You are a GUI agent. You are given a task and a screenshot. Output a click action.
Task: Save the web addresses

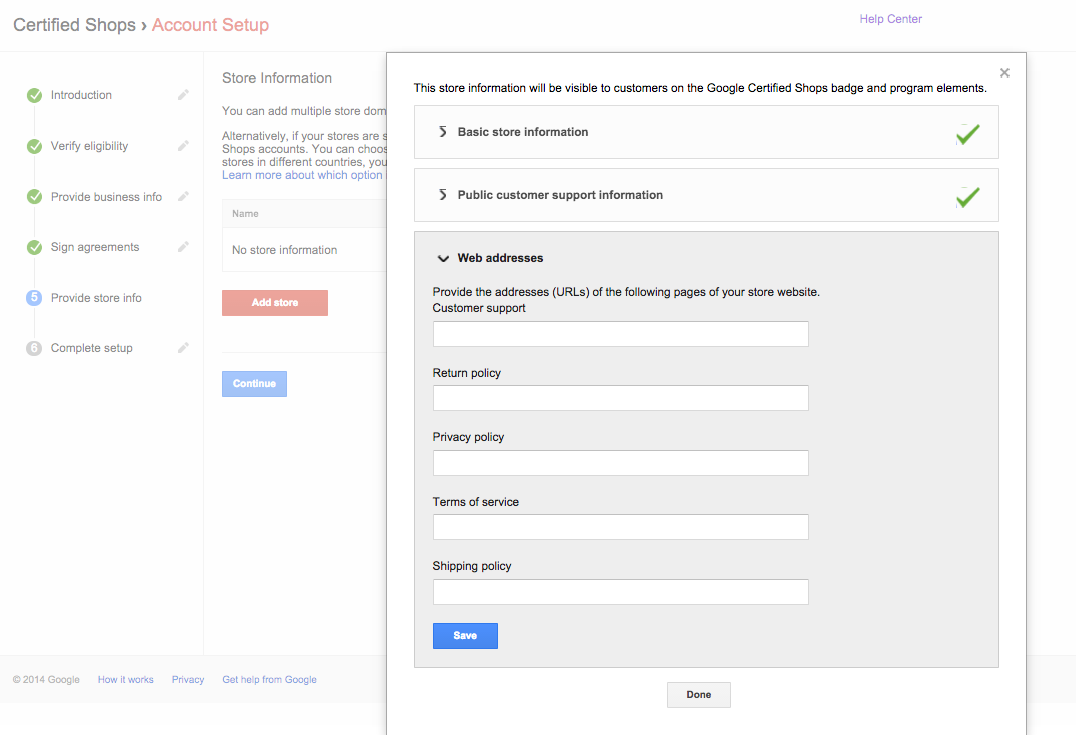465,635
